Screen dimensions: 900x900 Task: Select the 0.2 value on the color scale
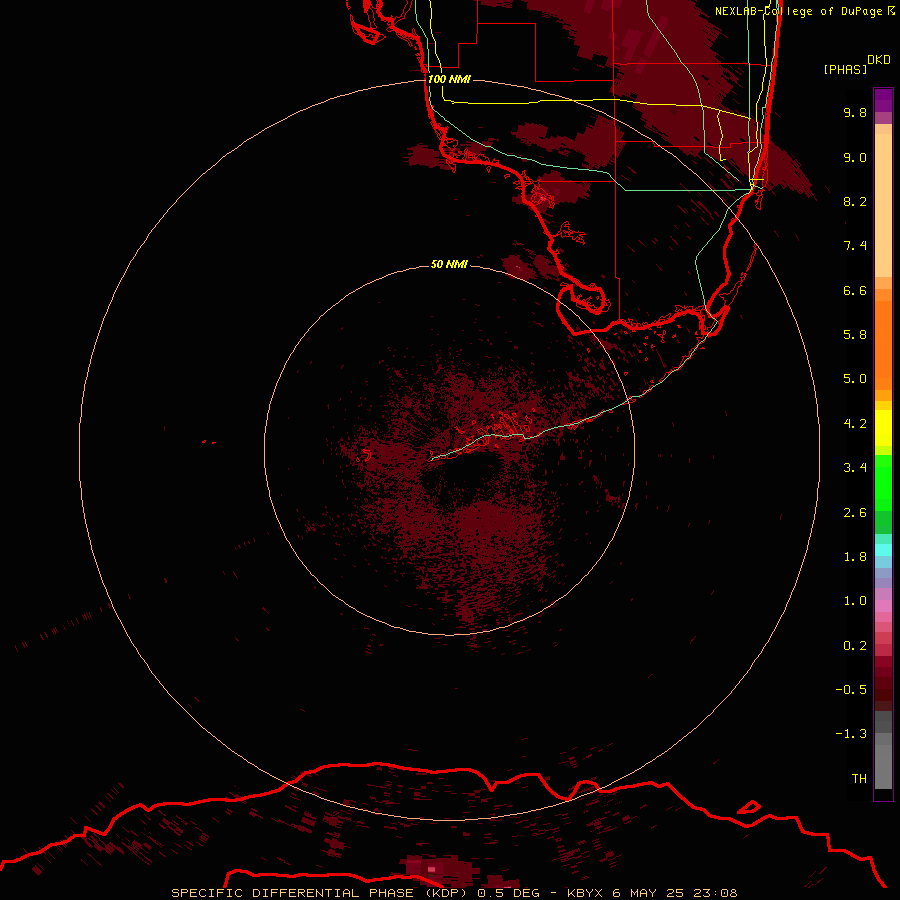855,646
